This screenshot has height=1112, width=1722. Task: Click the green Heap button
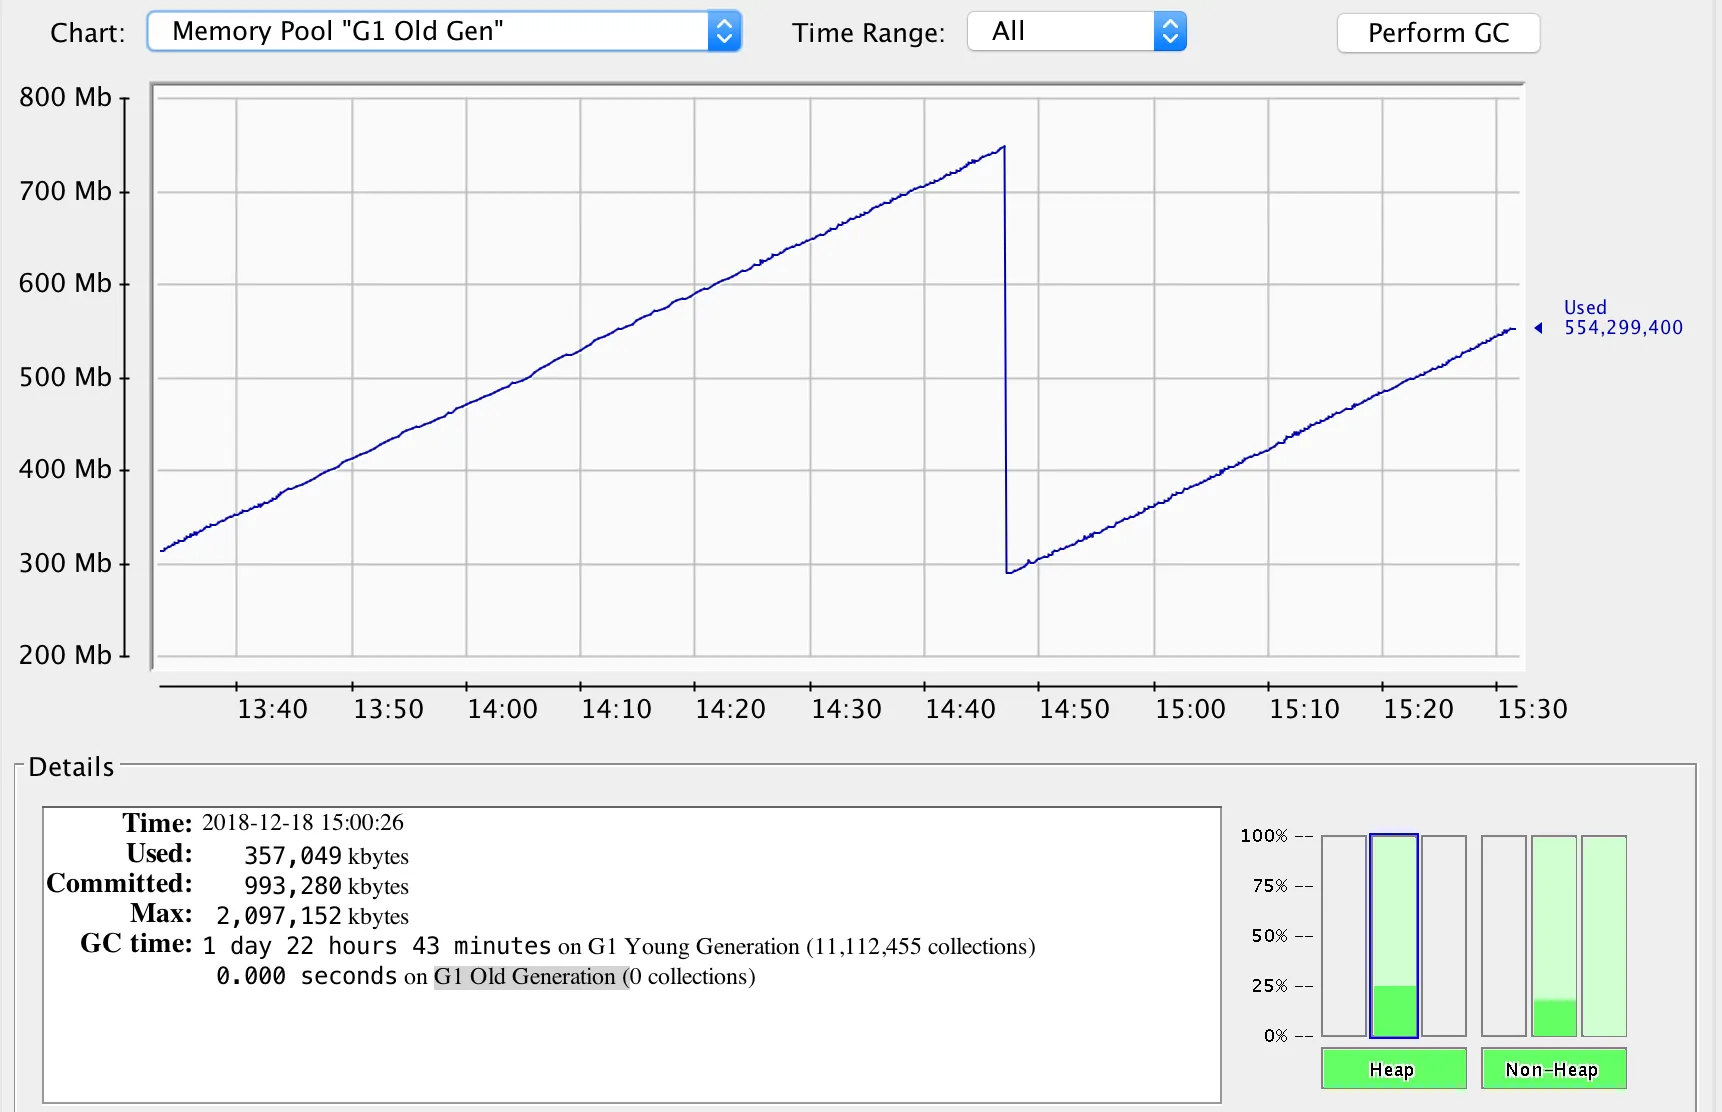tap(1393, 1069)
